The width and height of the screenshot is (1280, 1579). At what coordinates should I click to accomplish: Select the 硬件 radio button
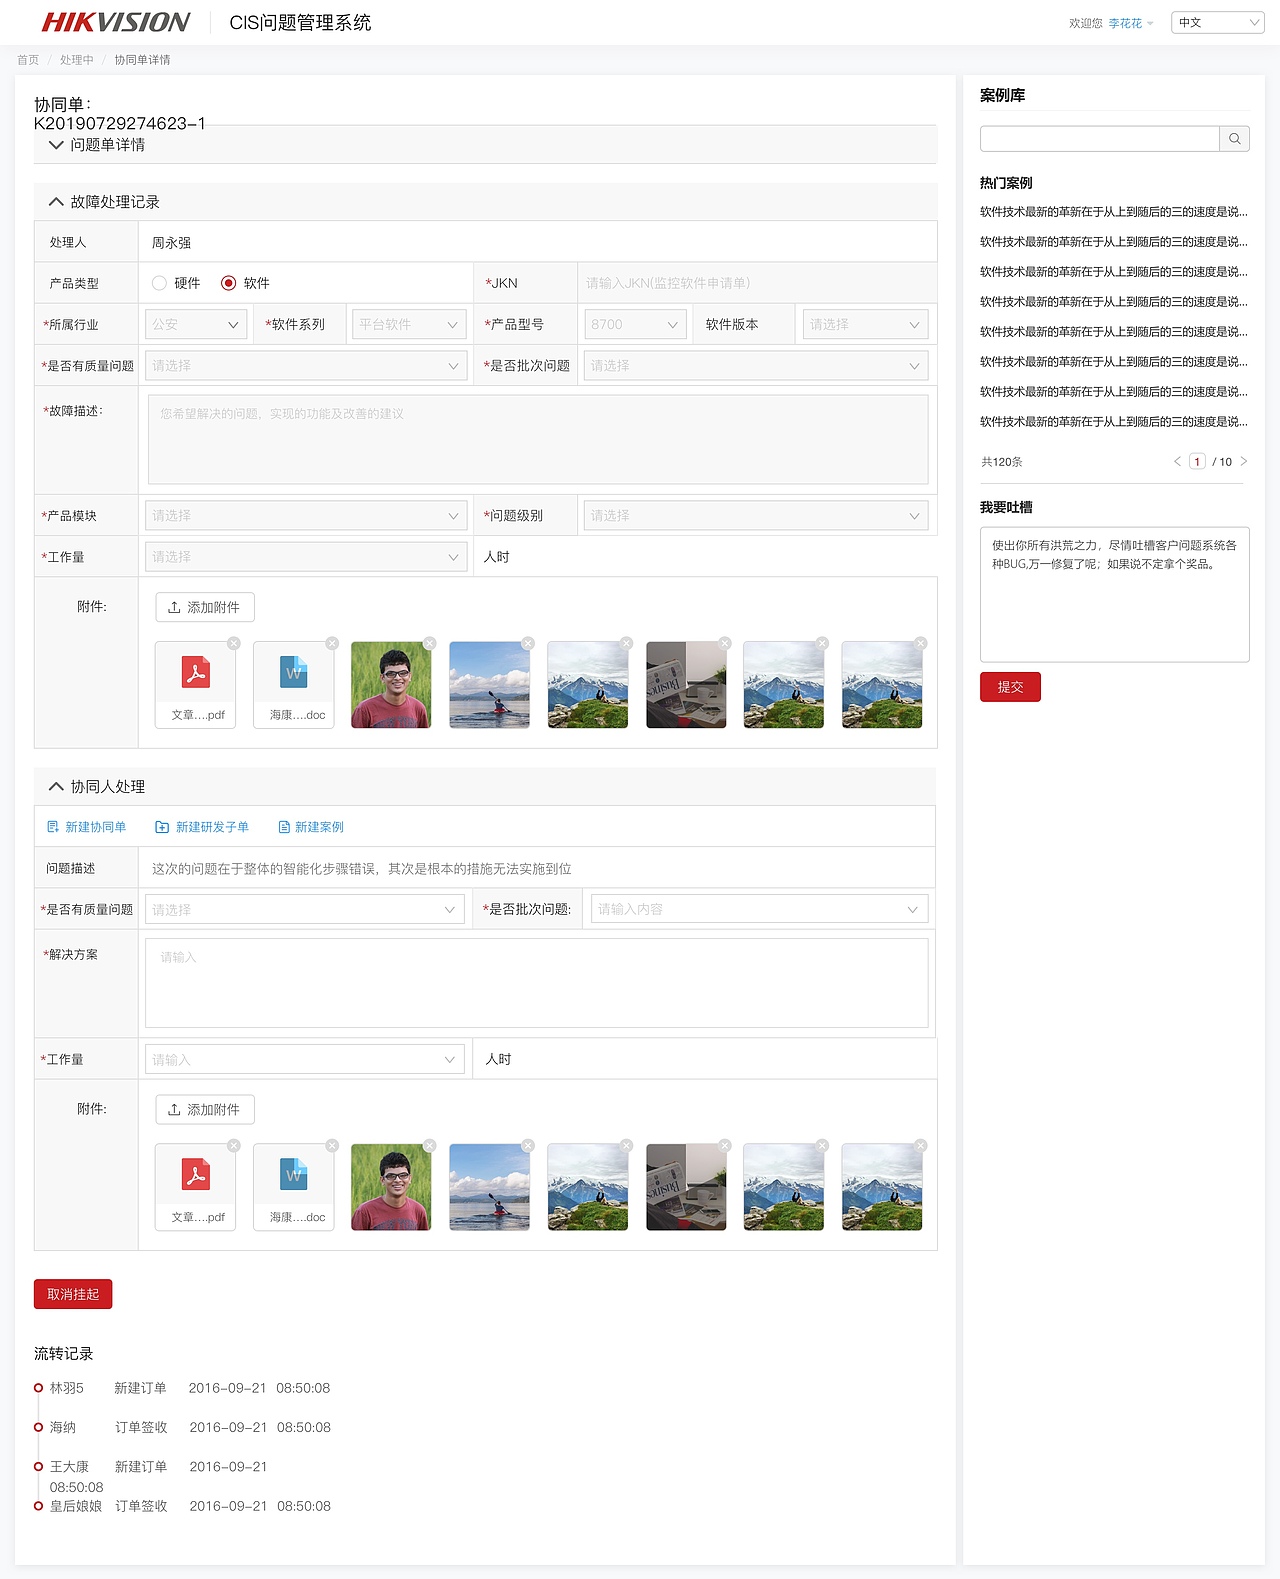pos(159,283)
